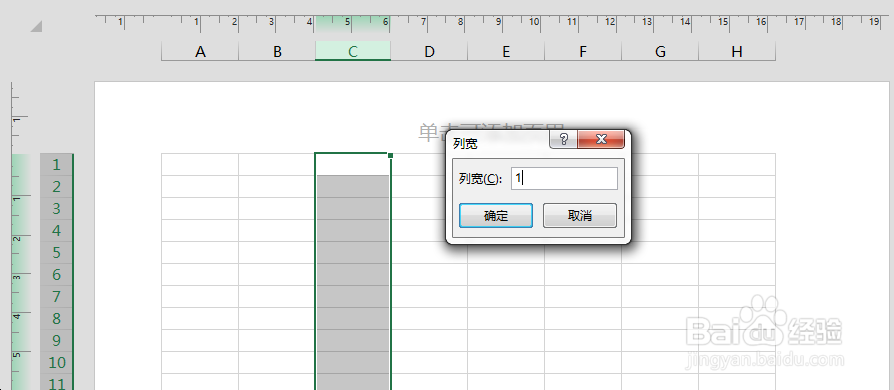Click cell C1 in the worksheet
Image resolution: width=894 pixels, height=390 pixels.
pos(353,164)
